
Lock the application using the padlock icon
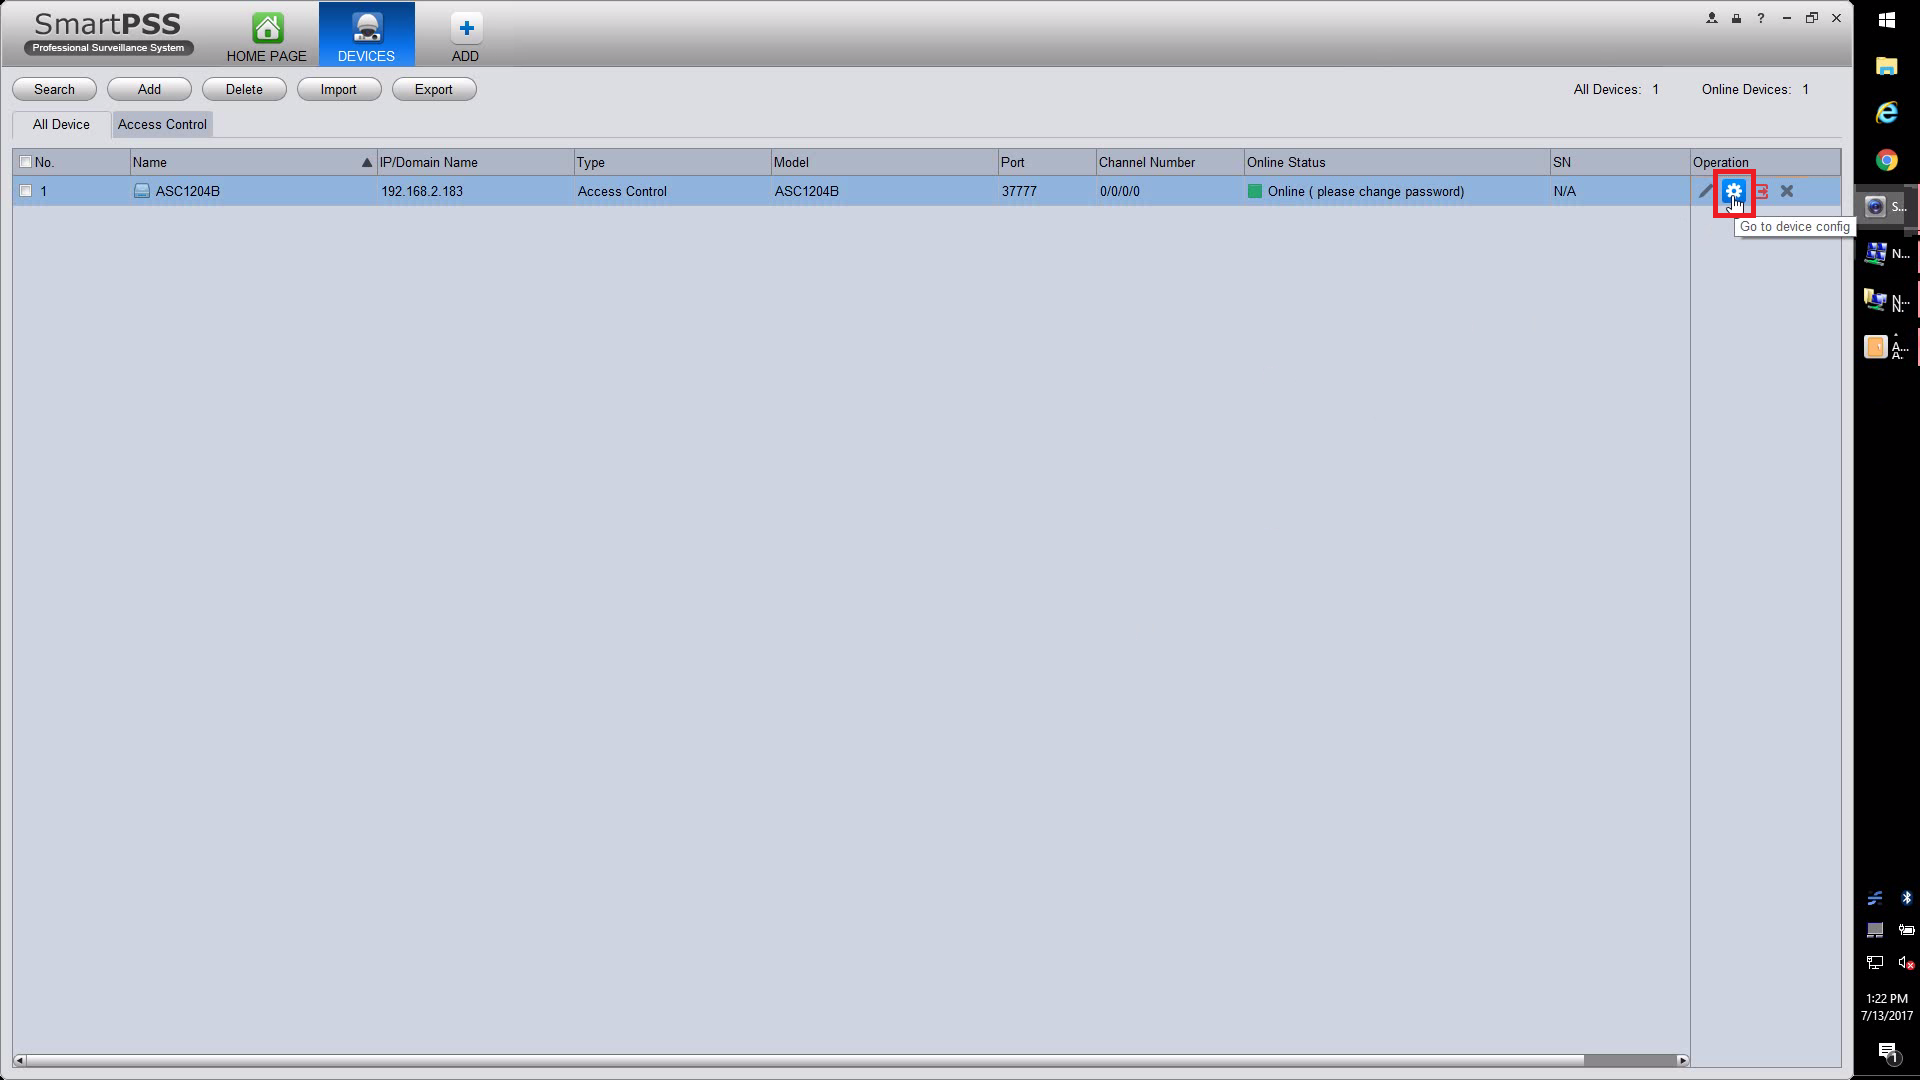click(1736, 18)
